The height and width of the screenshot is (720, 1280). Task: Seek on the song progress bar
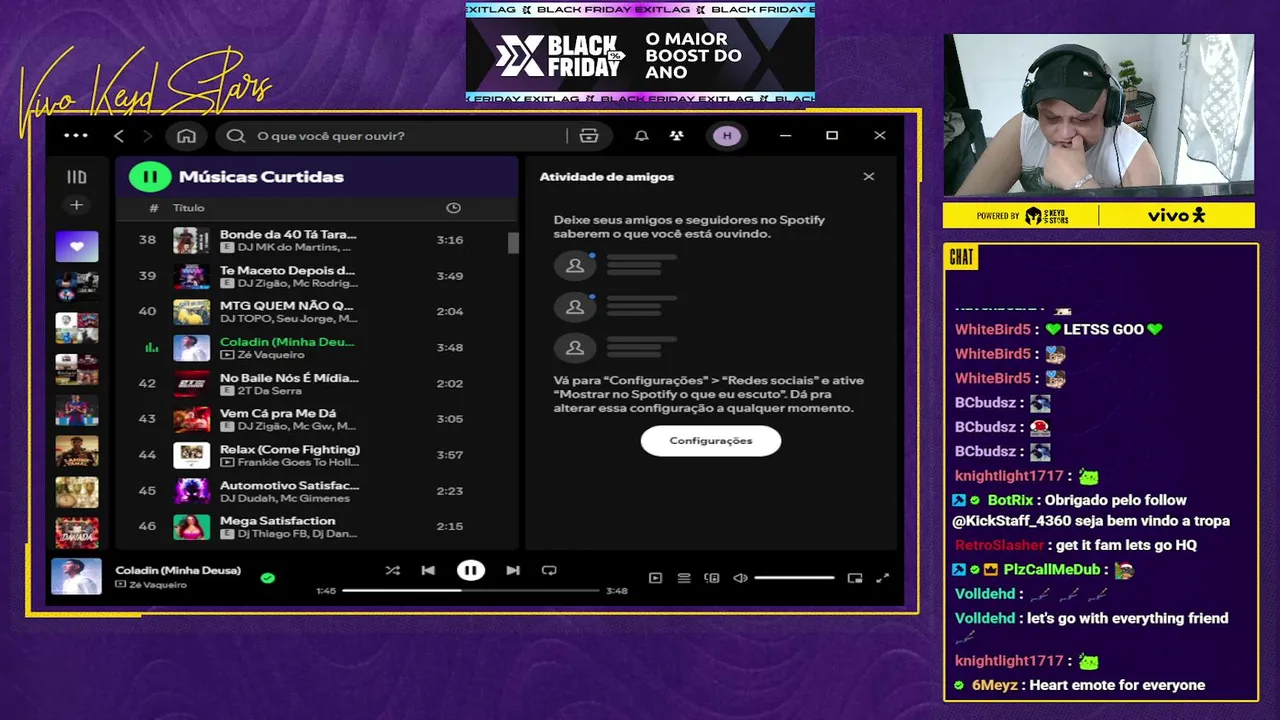[x=471, y=591]
